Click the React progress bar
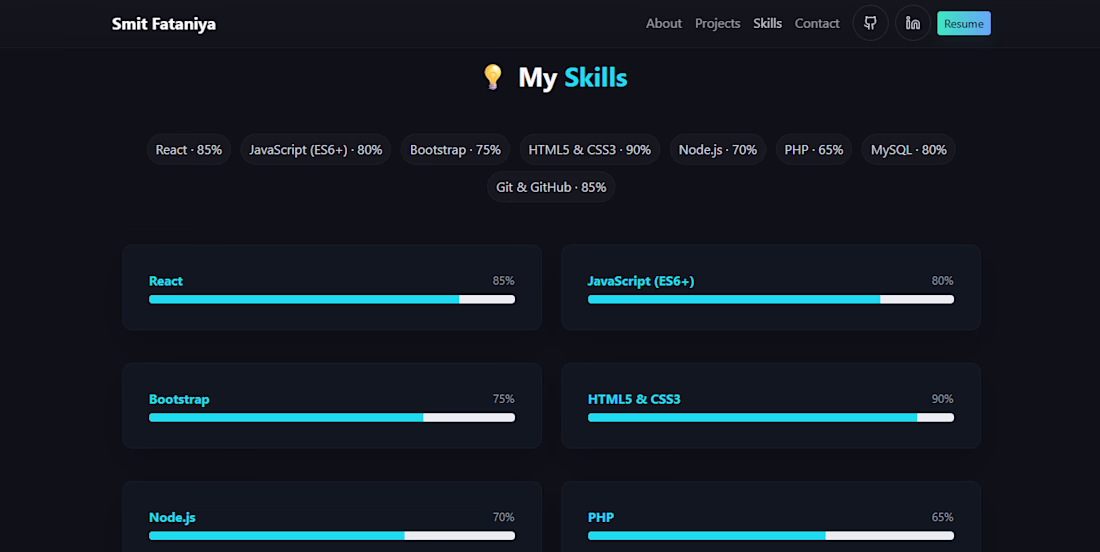Viewport: 1100px width, 552px height. pyautogui.click(x=332, y=299)
